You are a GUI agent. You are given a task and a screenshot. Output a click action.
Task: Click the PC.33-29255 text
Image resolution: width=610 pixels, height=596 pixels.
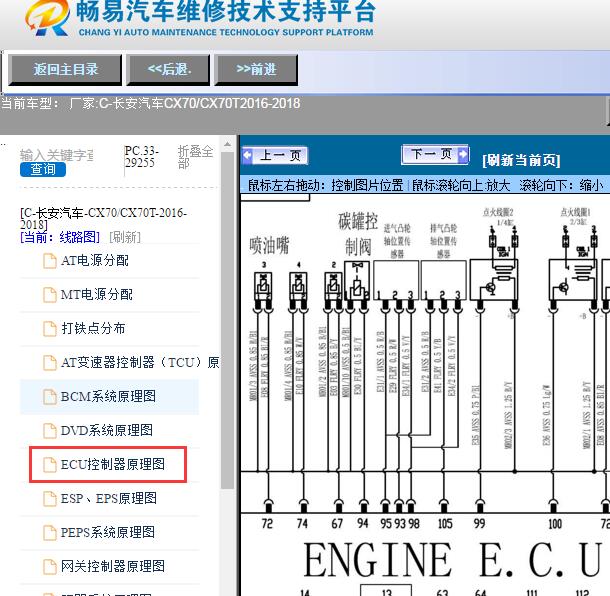point(142,157)
